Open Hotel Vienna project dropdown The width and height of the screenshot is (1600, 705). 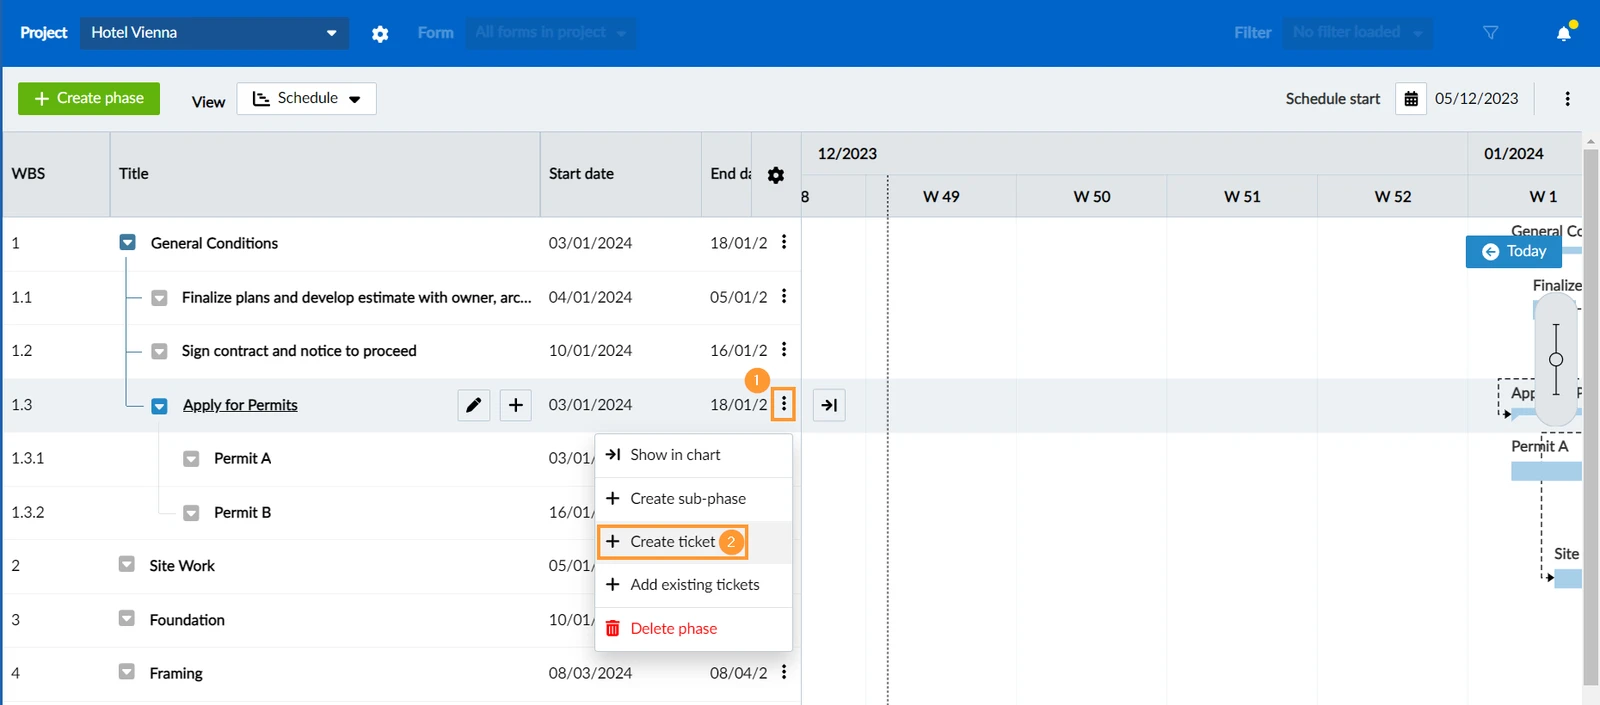point(215,33)
